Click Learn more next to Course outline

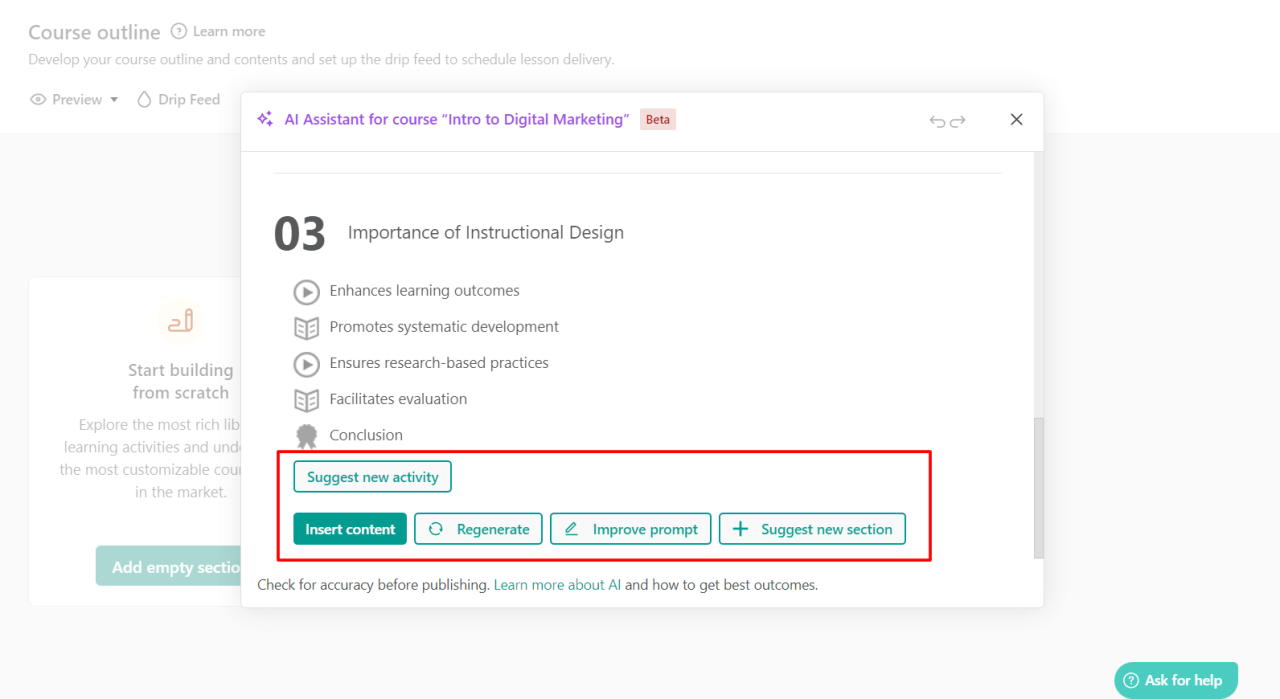218,32
